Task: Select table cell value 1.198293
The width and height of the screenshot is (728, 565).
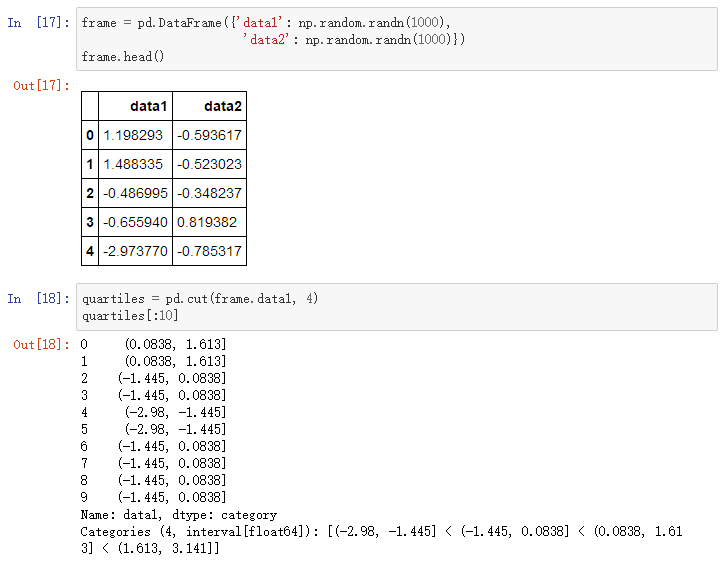Action: [135, 135]
